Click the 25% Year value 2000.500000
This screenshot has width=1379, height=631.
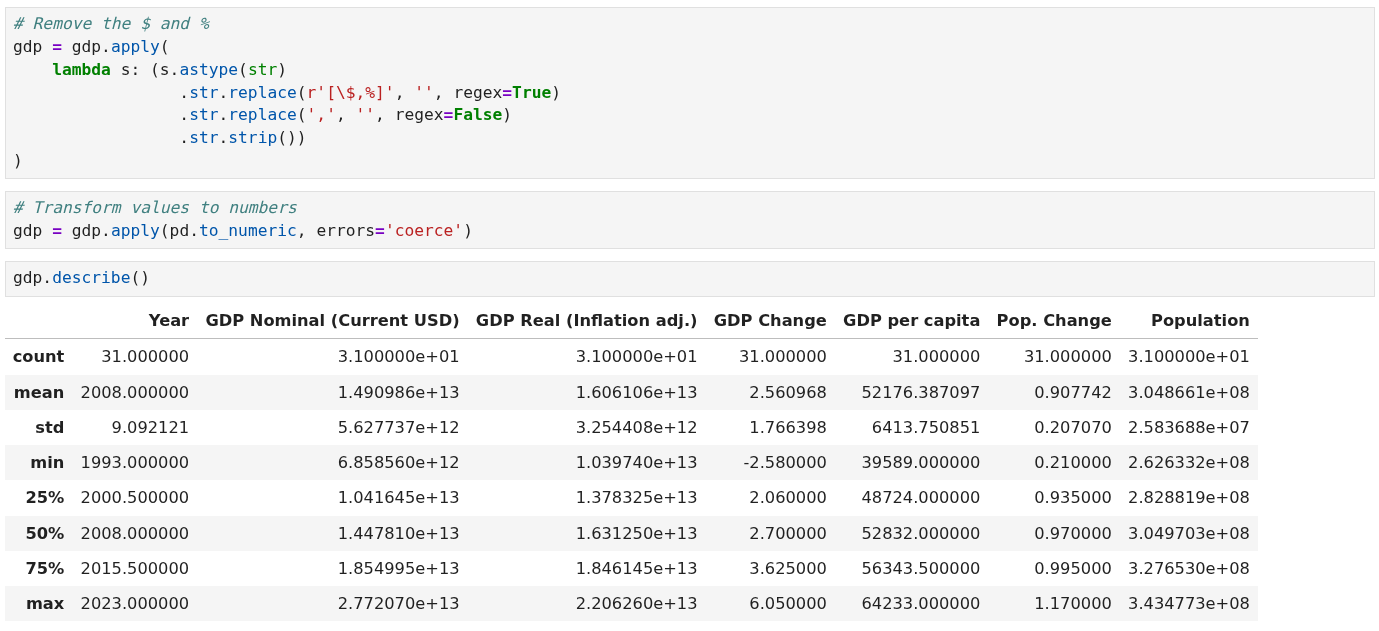[x=135, y=497]
